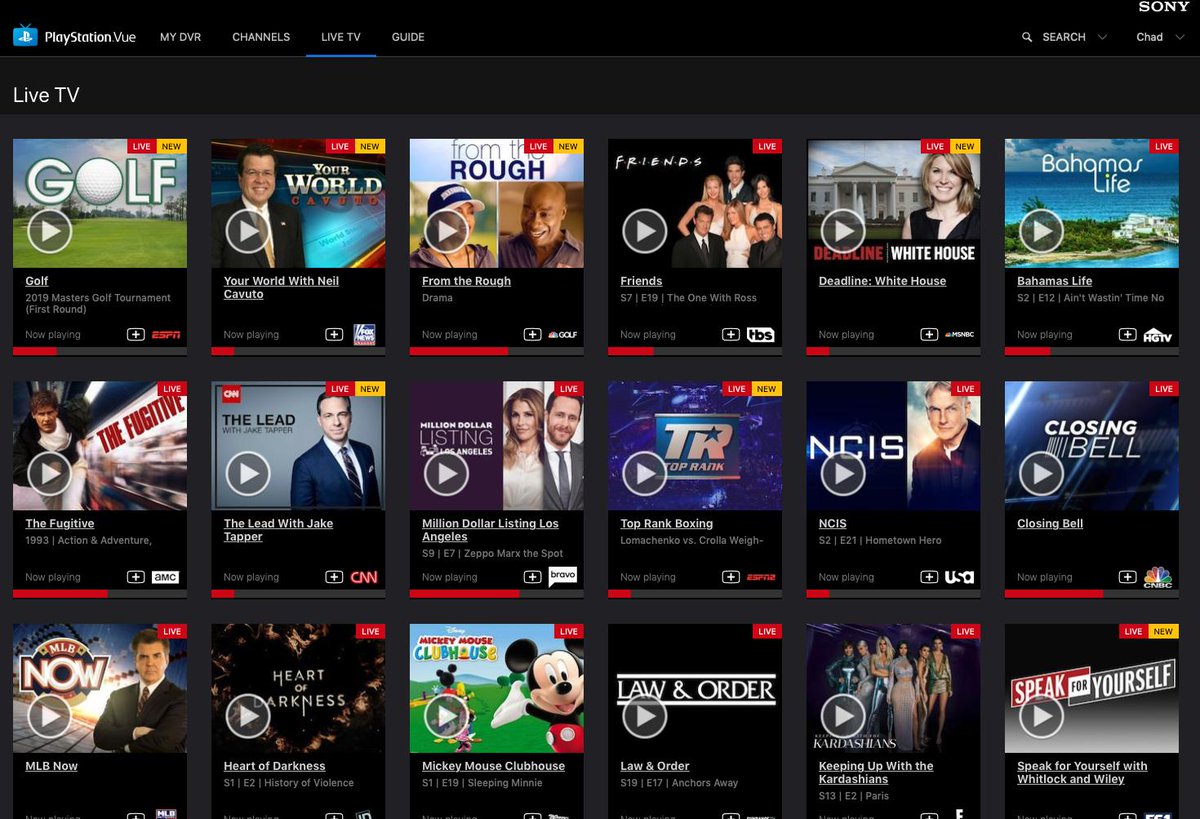The image size is (1200, 819).
Task: Expand the Search dropdown arrow
Action: coord(1102,37)
